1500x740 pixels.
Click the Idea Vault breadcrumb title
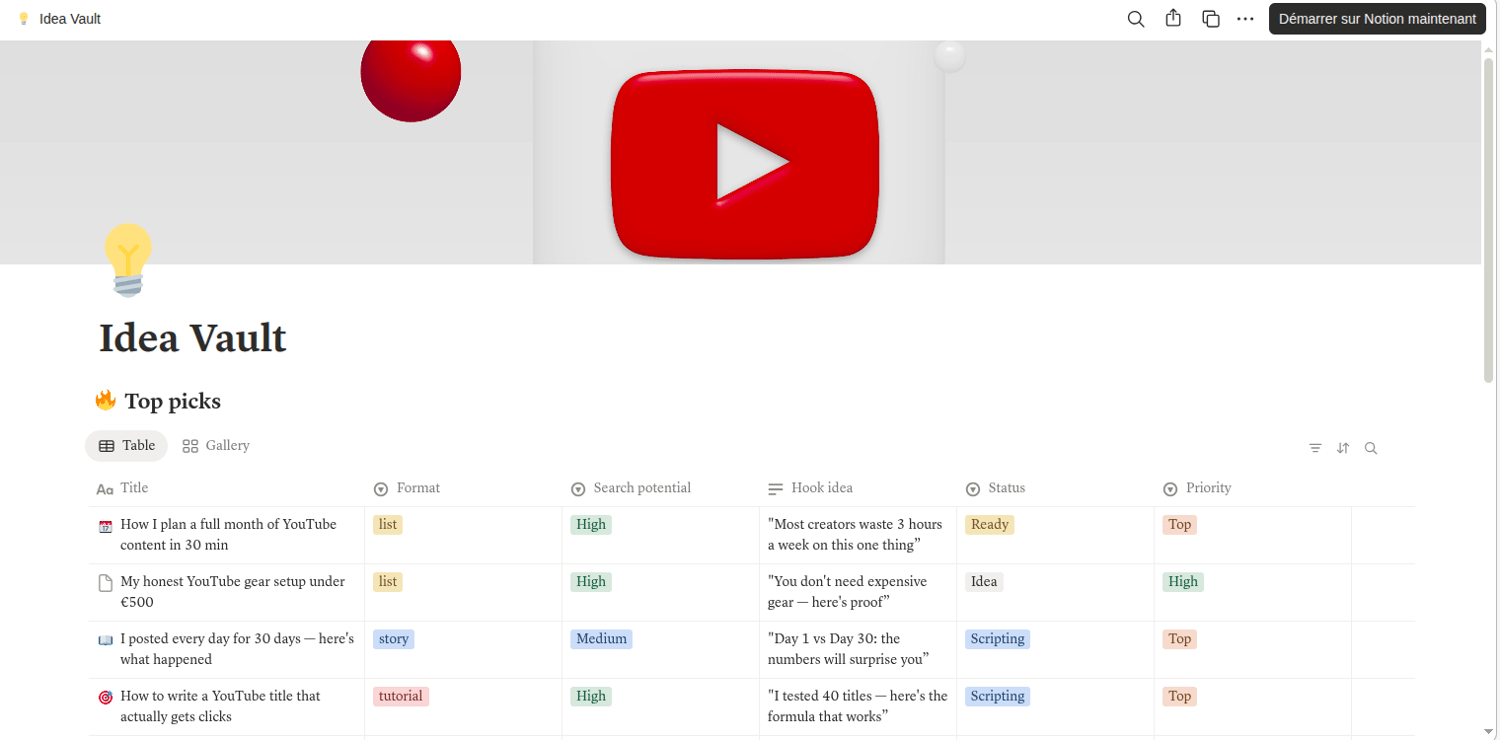(x=70, y=19)
